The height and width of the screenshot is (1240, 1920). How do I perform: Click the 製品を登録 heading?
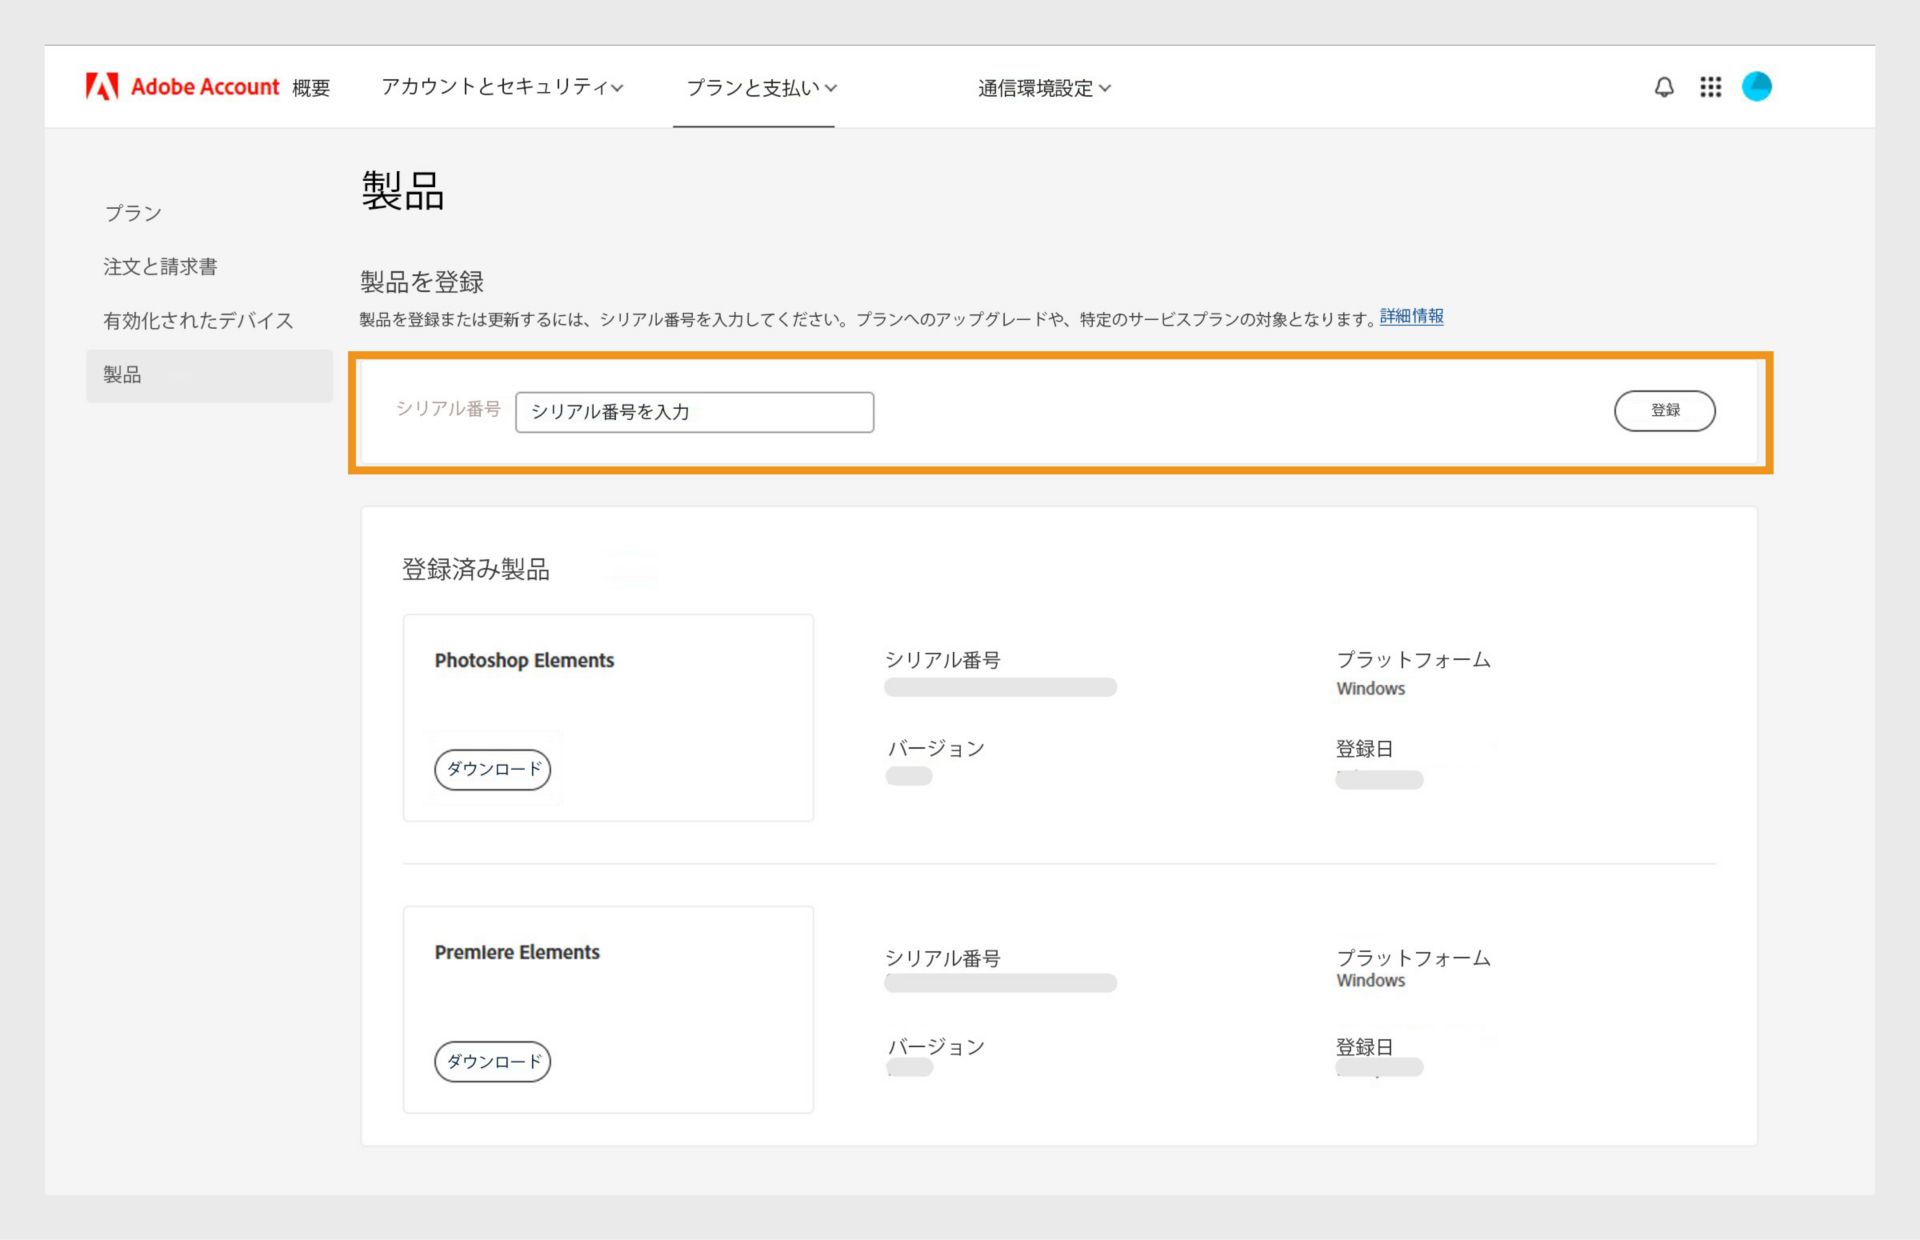click(422, 282)
